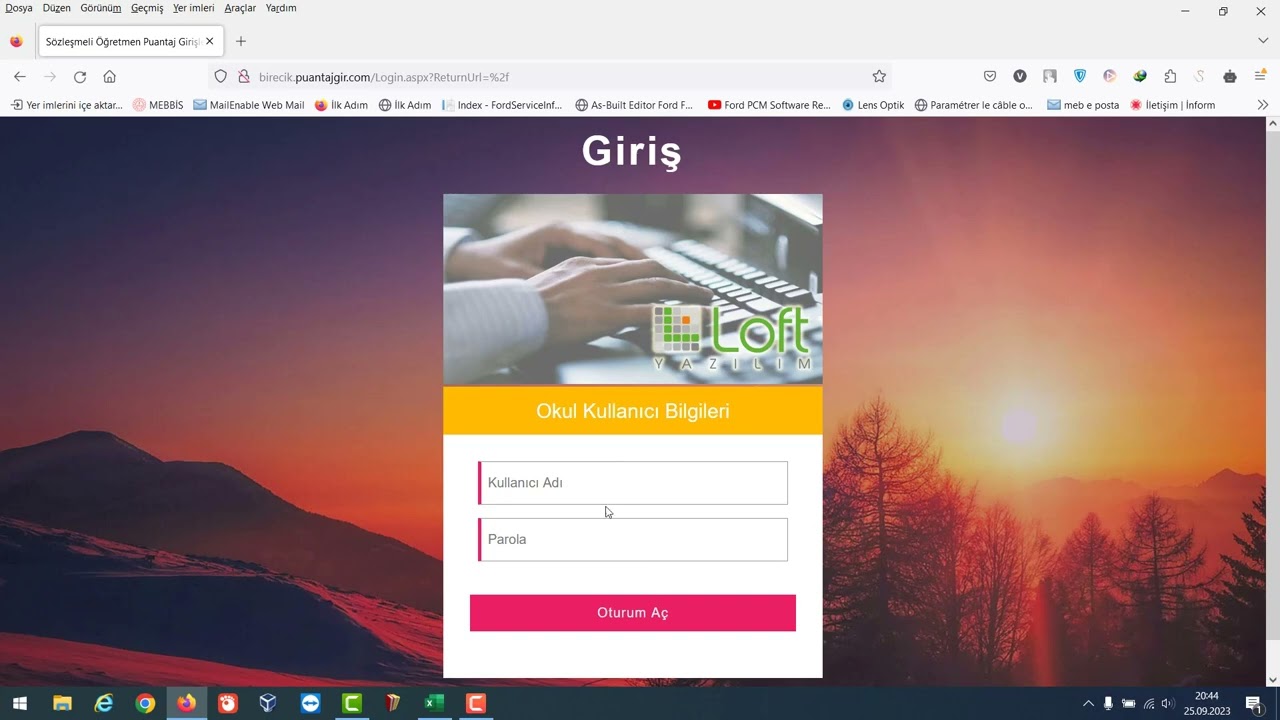Reload the page with the refresh icon
1280x720 pixels.
tap(80, 77)
